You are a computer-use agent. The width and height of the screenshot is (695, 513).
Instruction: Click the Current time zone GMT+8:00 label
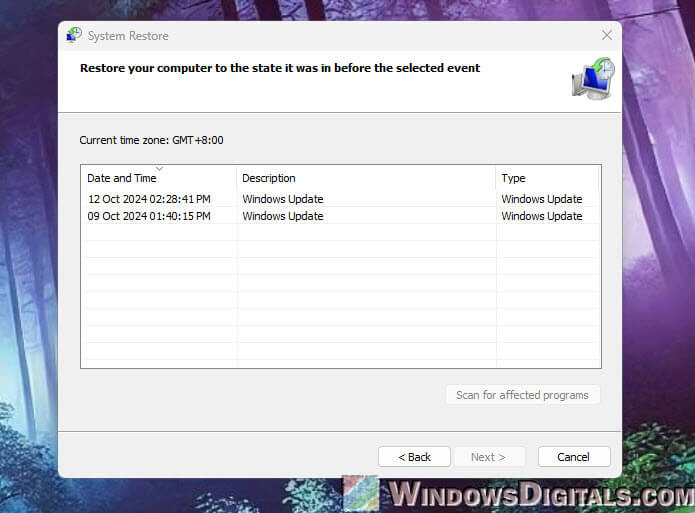[x=152, y=140]
